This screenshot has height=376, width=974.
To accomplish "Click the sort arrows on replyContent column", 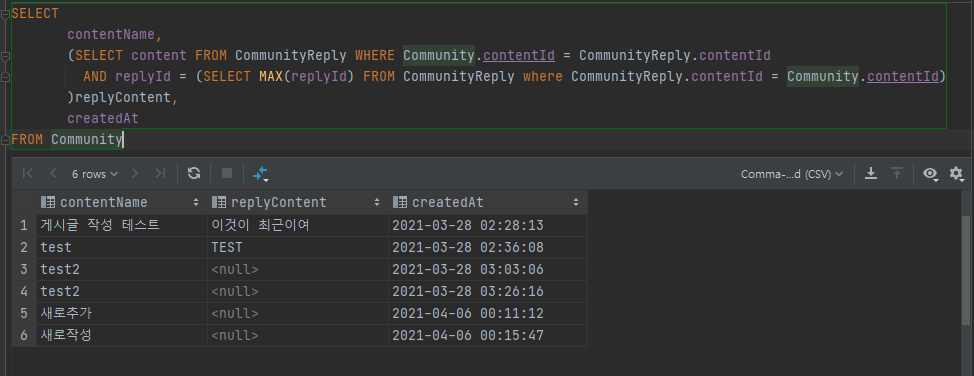I will pyautogui.click(x=377, y=202).
